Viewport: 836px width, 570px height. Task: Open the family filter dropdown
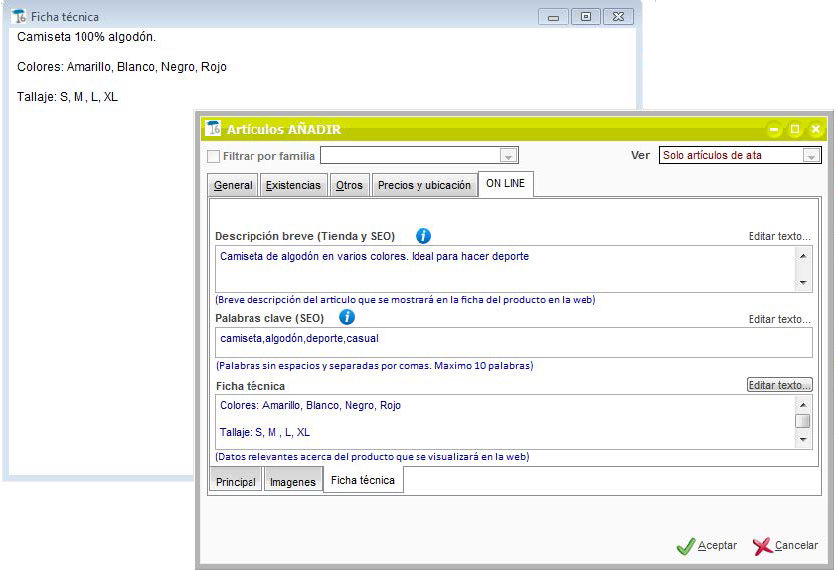pyautogui.click(x=509, y=156)
